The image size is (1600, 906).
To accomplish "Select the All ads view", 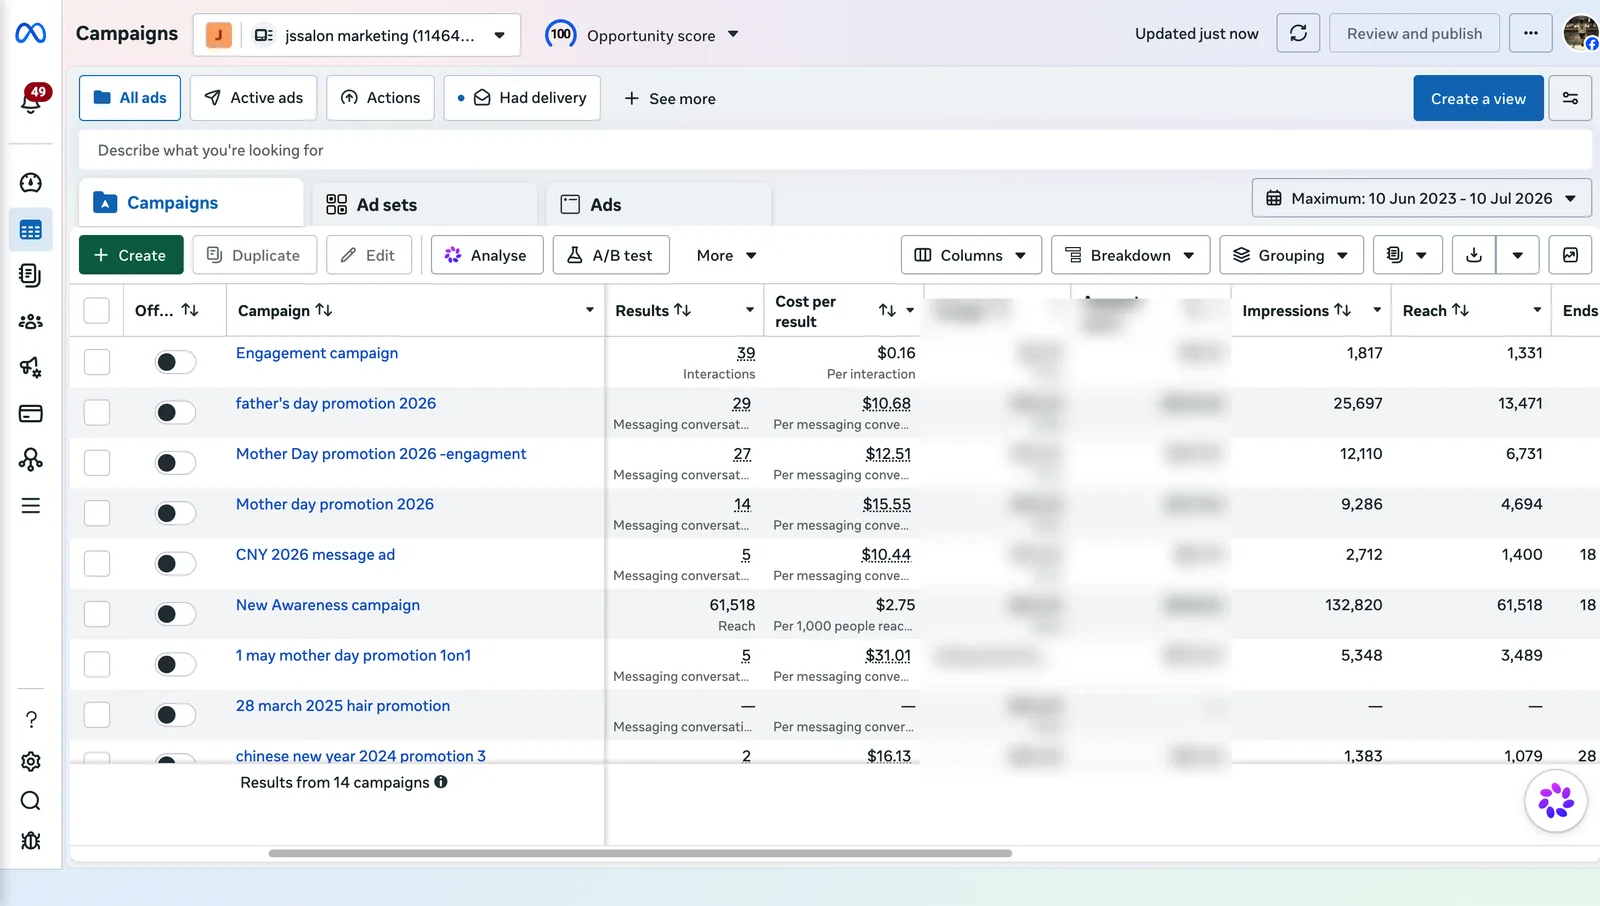I will (x=130, y=98).
